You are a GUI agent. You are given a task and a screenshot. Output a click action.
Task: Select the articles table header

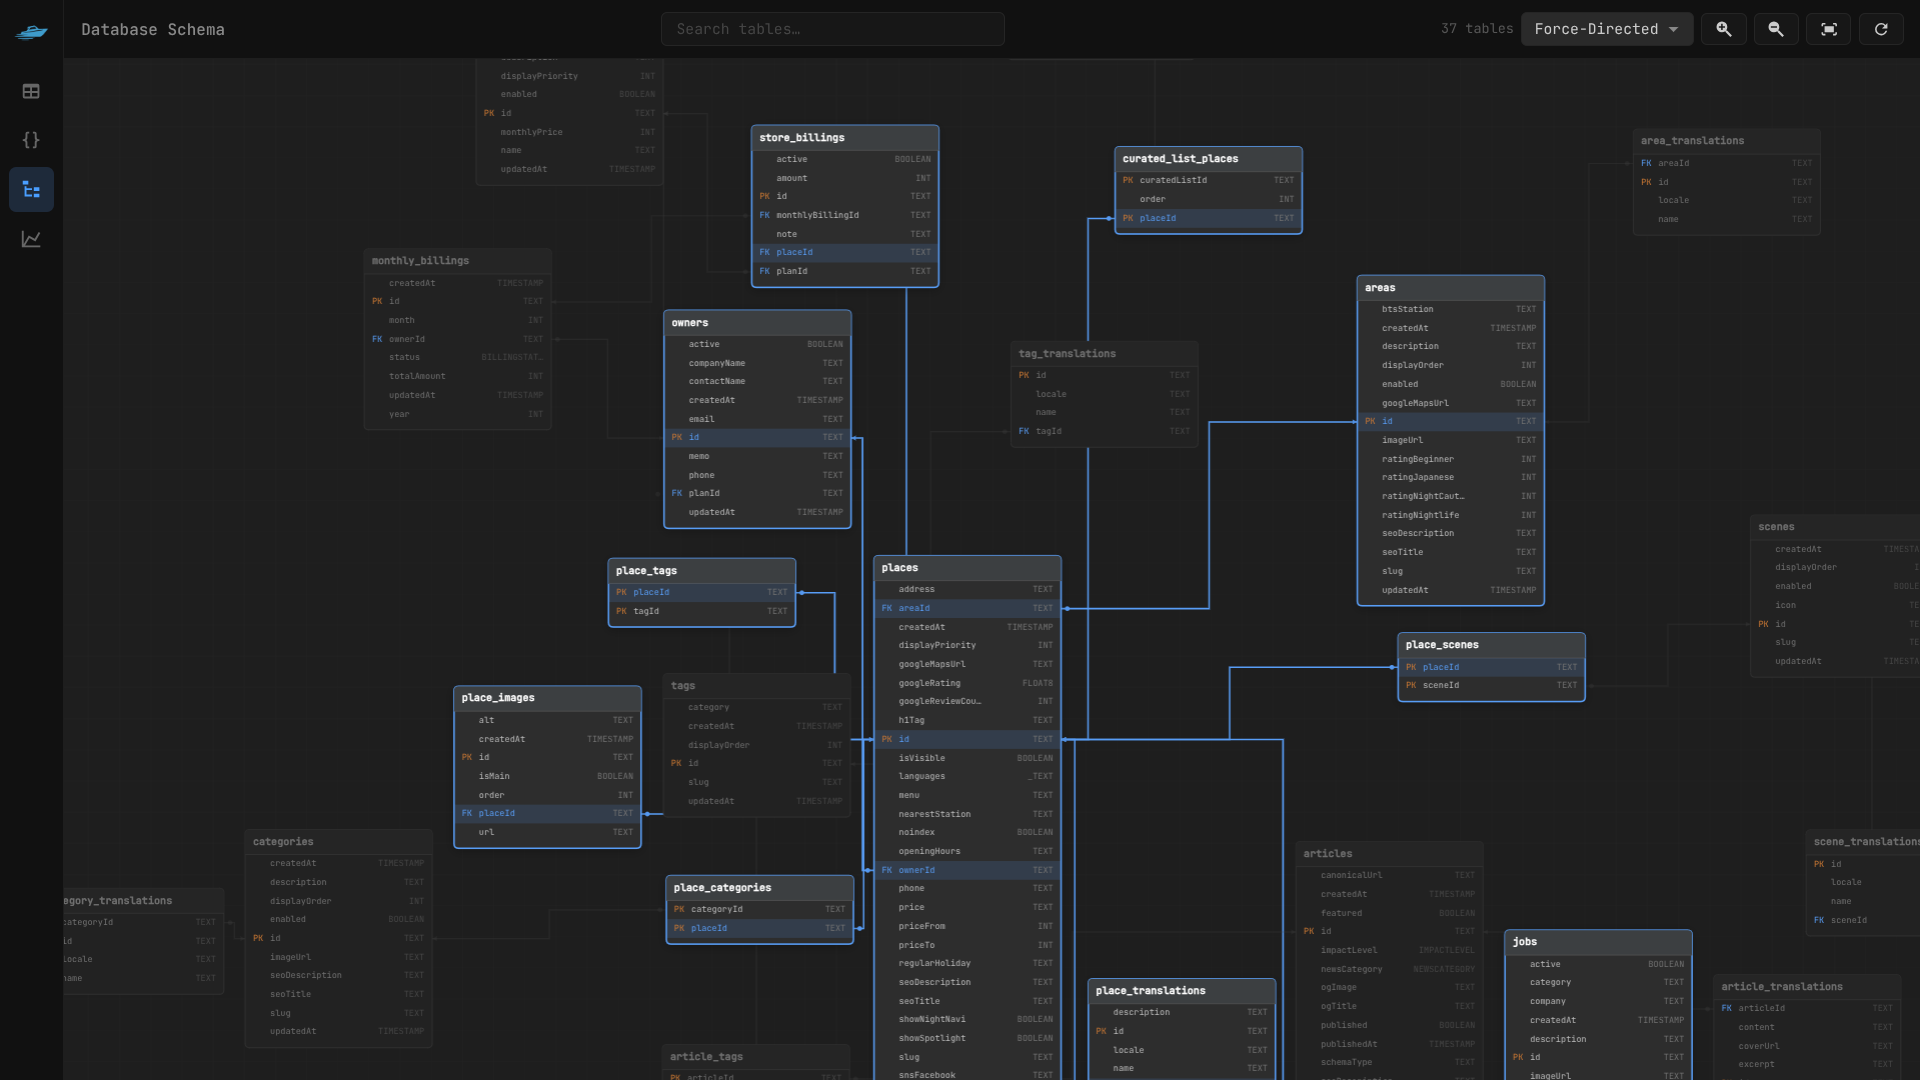coord(1389,854)
